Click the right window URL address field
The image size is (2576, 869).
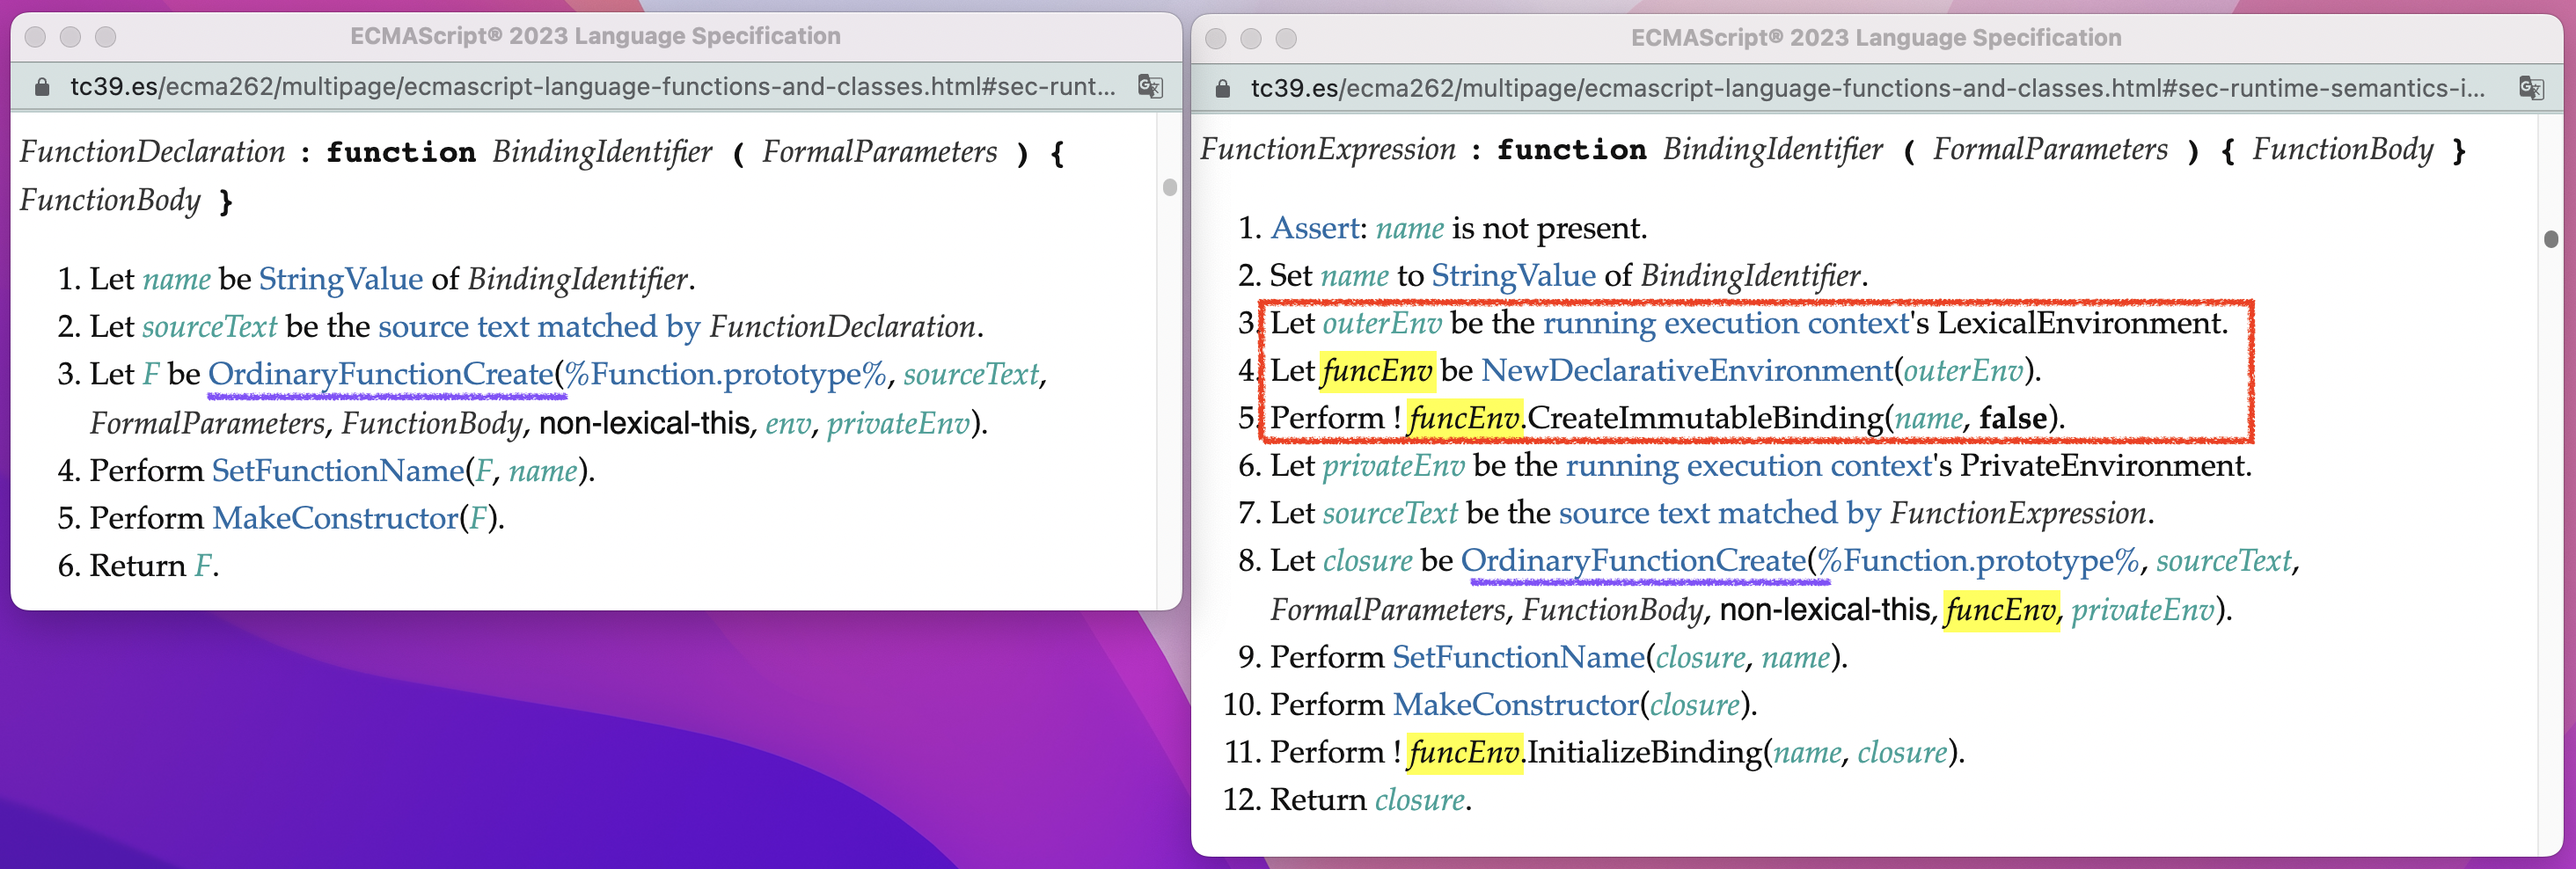click(1868, 88)
